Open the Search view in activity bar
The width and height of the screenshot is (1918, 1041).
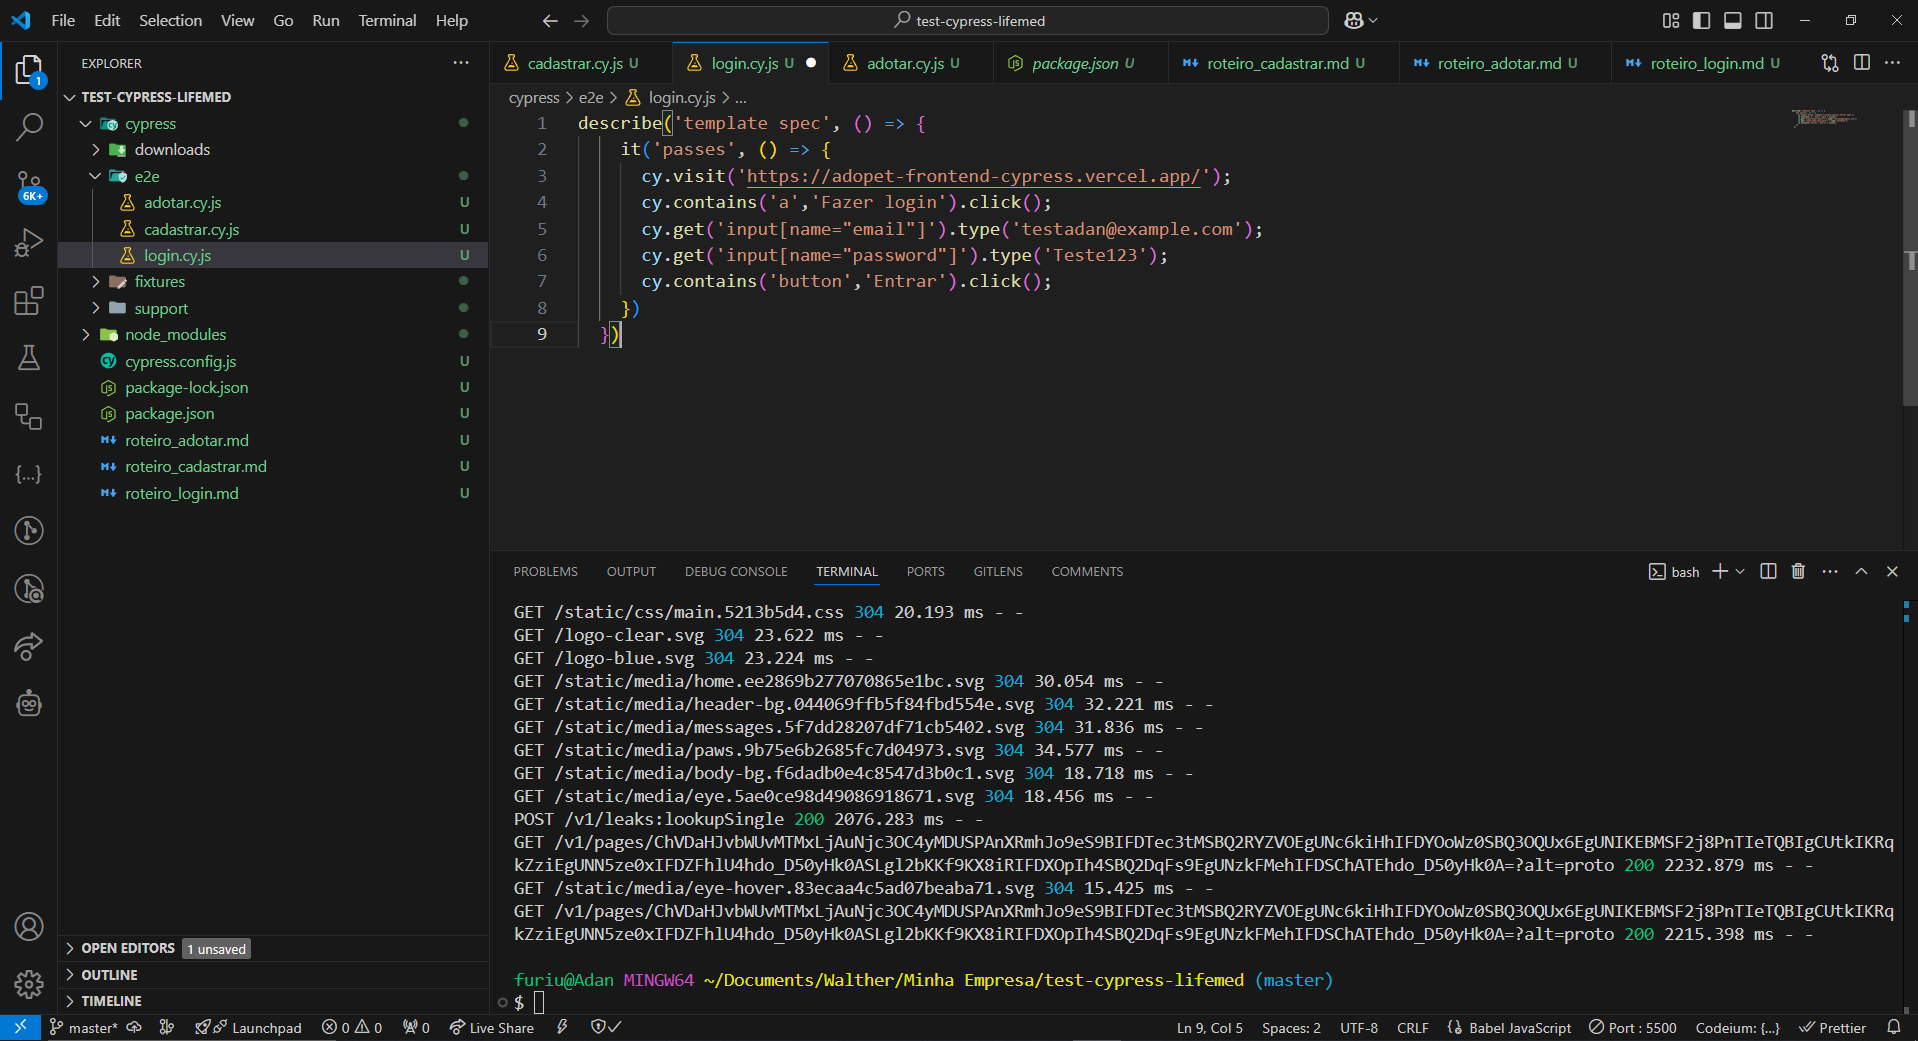point(29,127)
